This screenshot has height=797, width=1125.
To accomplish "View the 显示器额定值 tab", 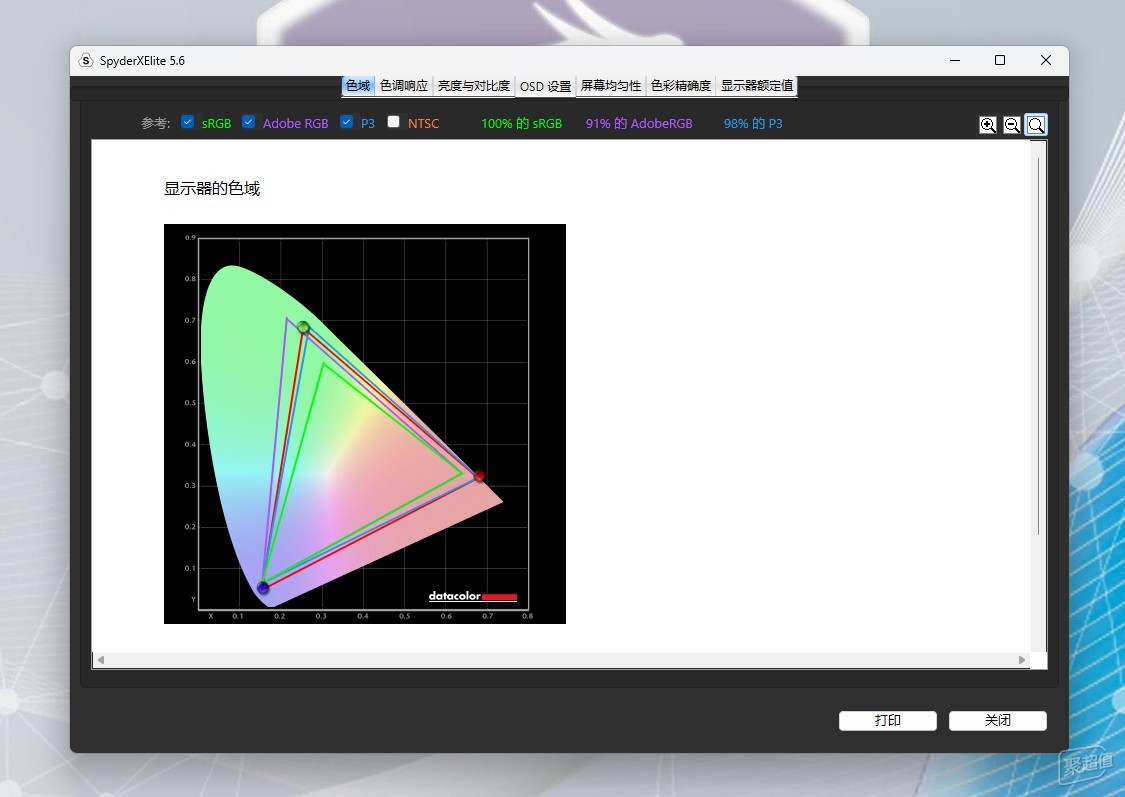I will pyautogui.click(x=757, y=86).
